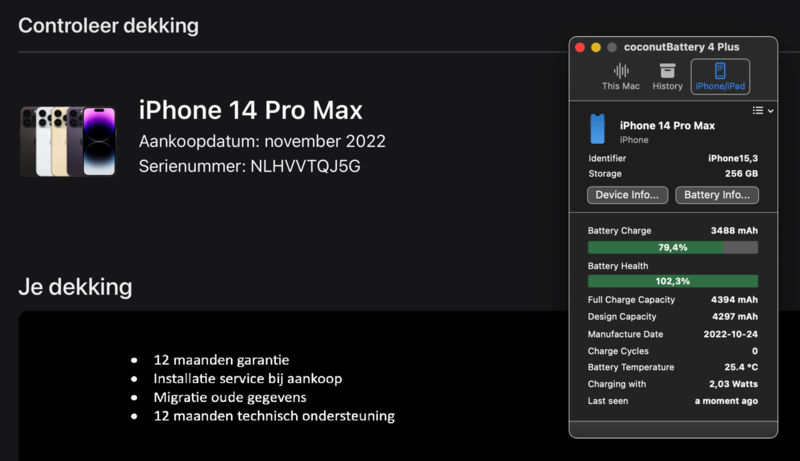800x461 pixels.
Task: Click '12 maanden garantie' list item
Action: 221,360
